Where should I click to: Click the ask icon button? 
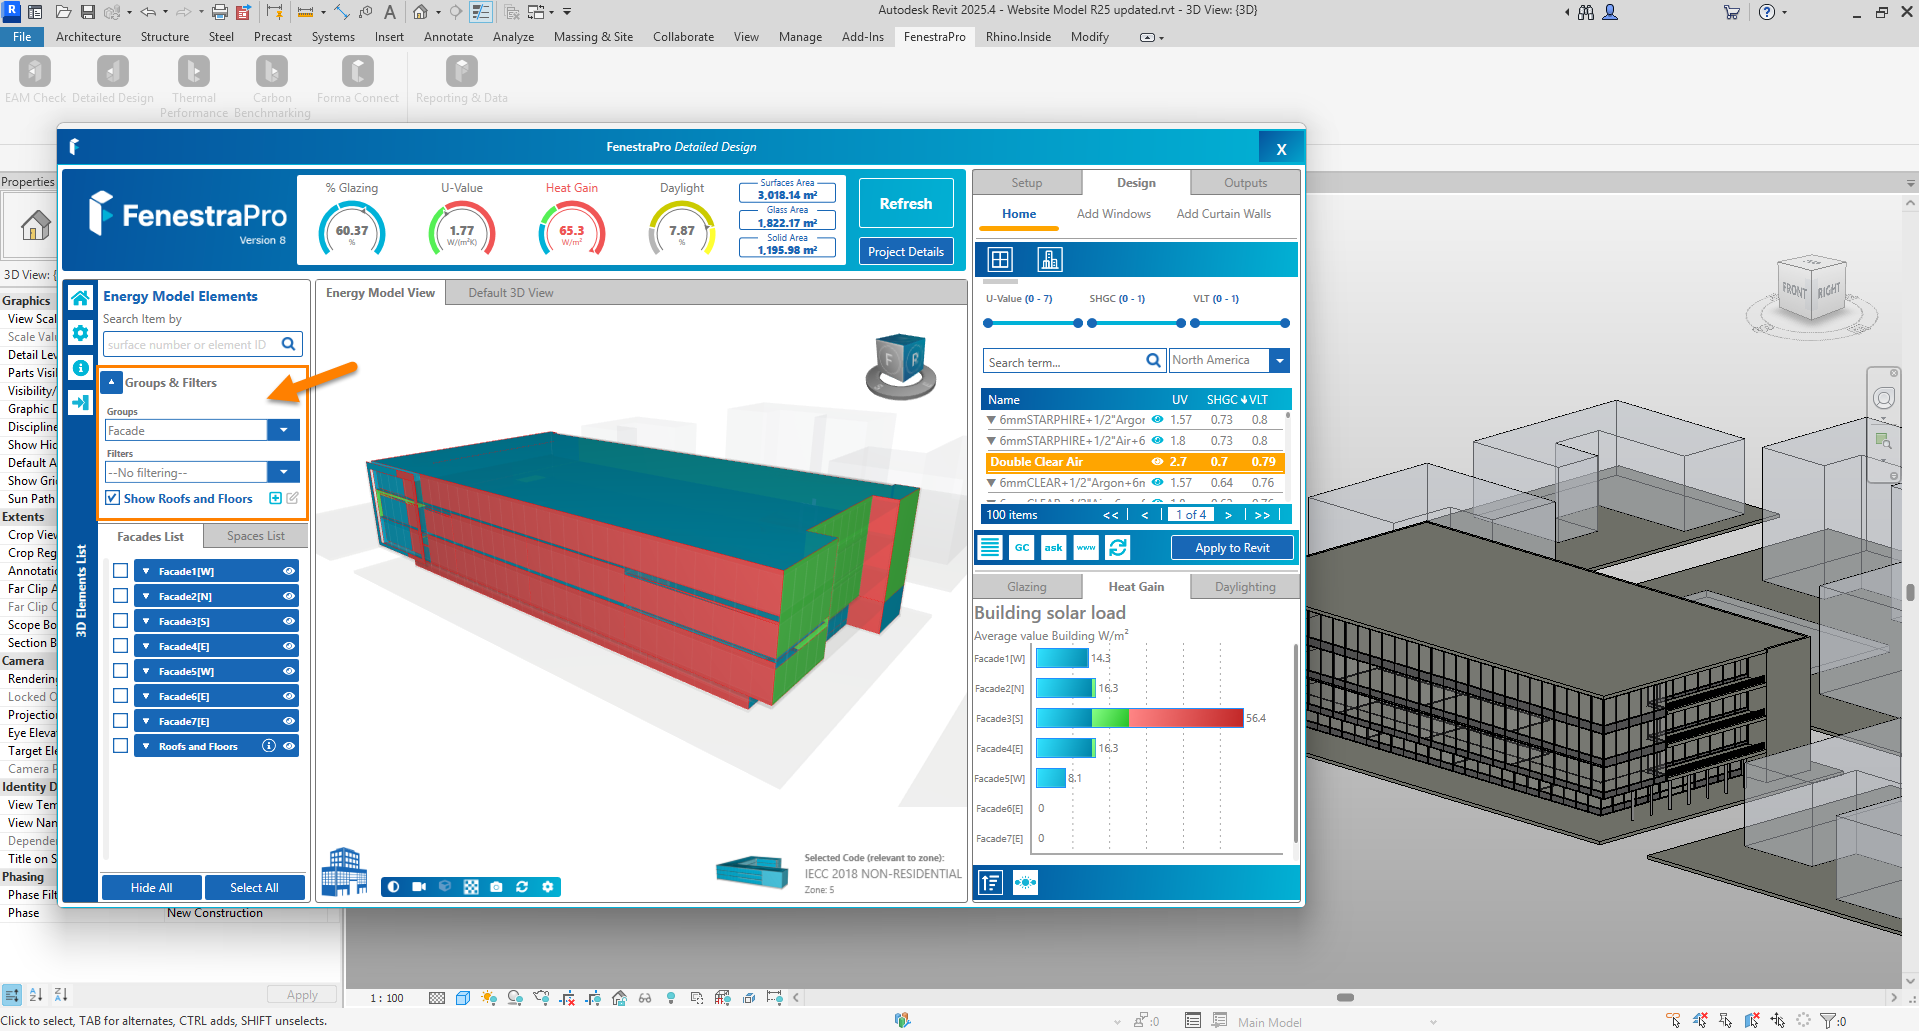point(1054,547)
